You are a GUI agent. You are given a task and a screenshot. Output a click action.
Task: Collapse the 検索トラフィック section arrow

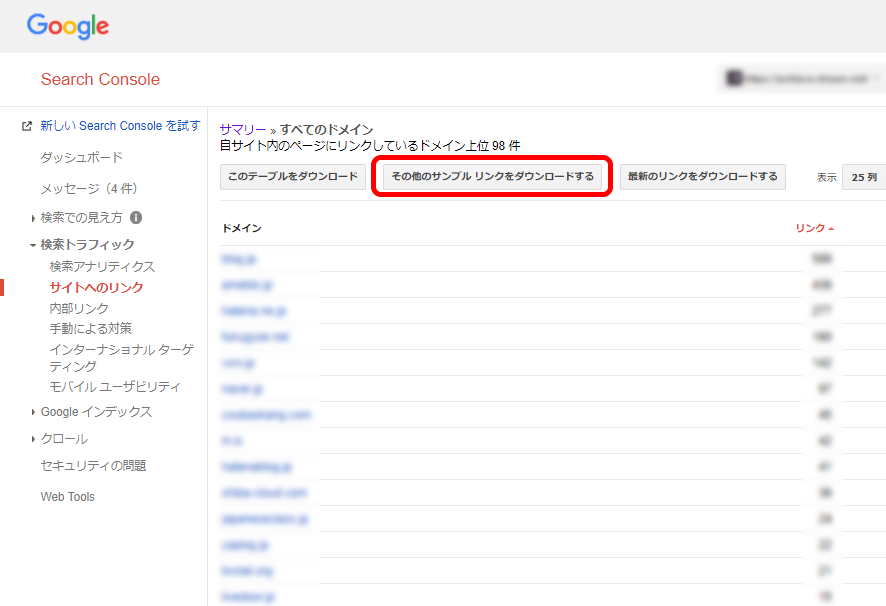click(x=33, y=245)
